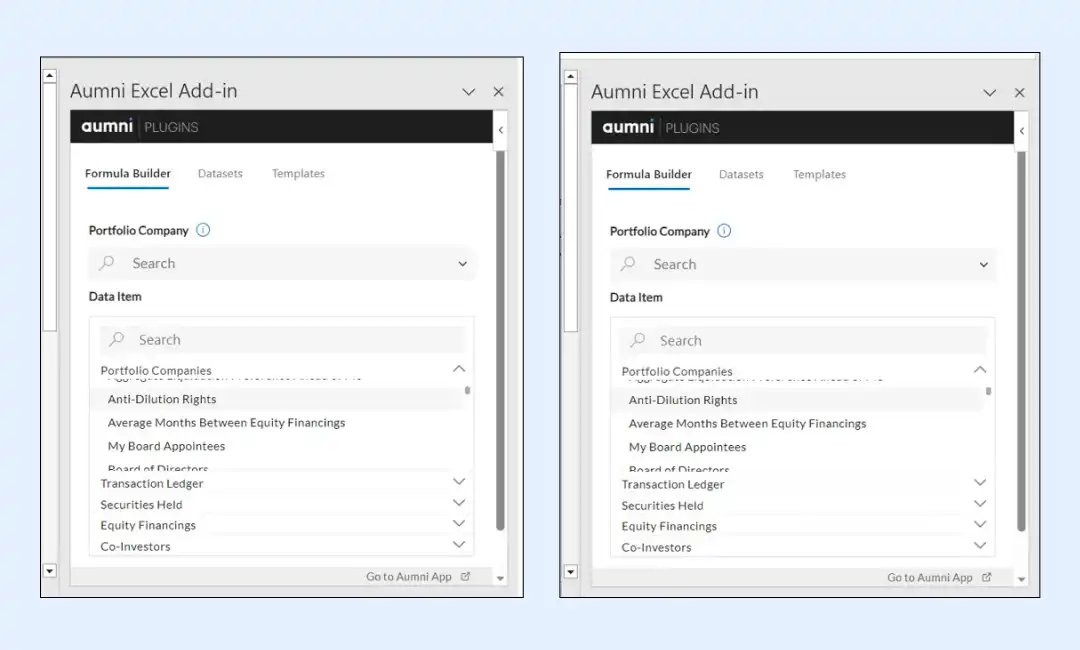The image size is (1080, 650).
Task: Click scroll-down arrow beside left Go to Aumni App
Action: (501, 578)
